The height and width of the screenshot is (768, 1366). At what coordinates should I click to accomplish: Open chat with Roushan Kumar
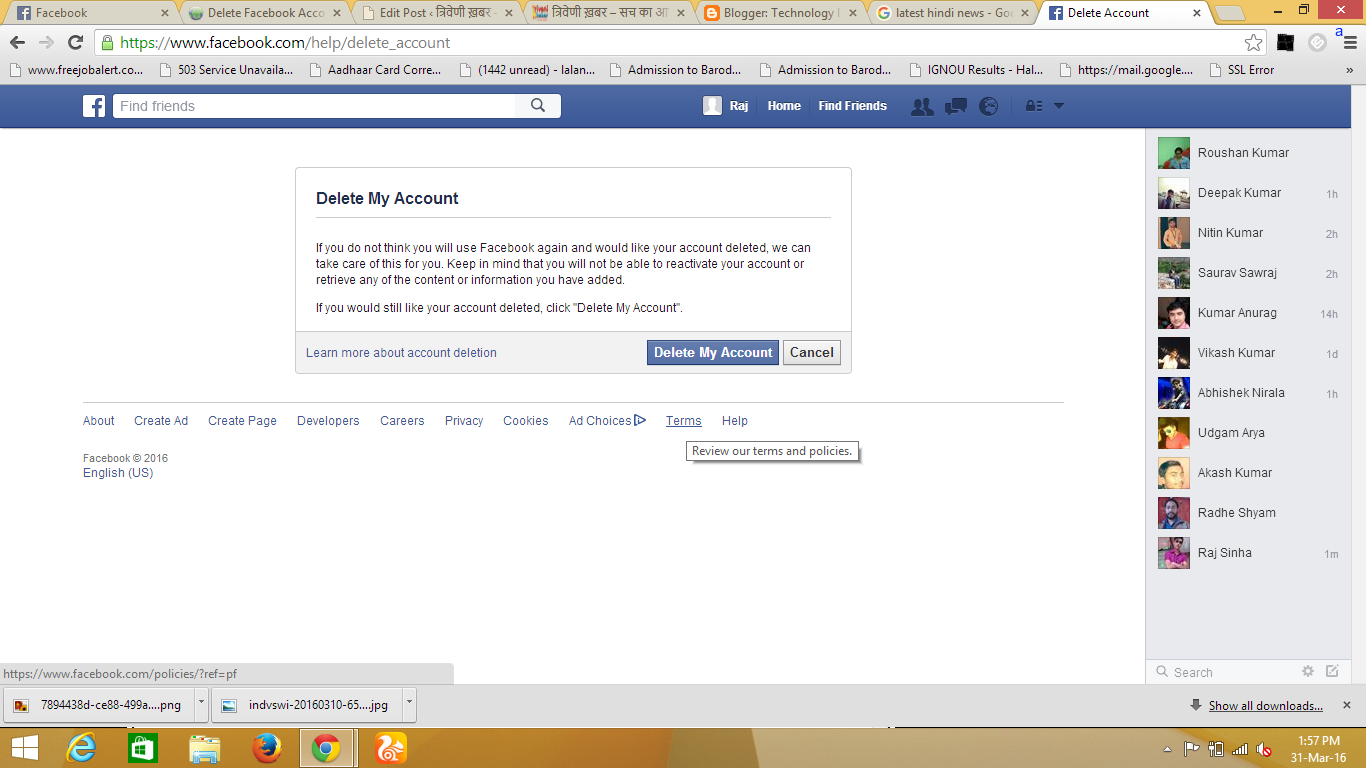[1248, 153]
